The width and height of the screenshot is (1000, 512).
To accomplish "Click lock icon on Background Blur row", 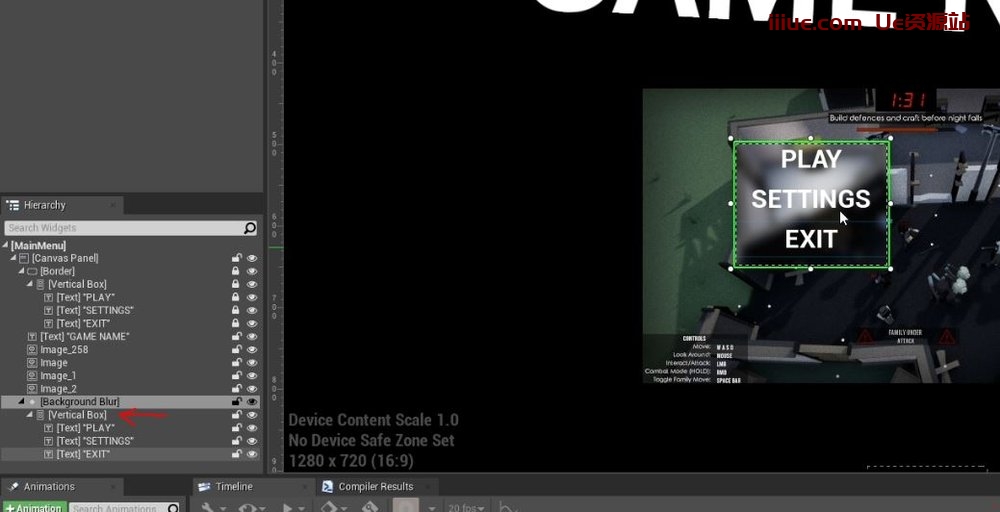I will (236, 402).
